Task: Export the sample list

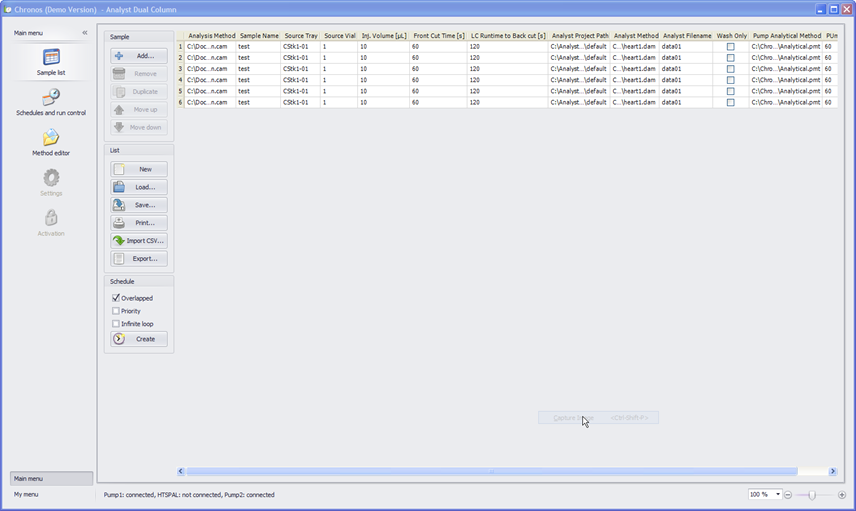Action: [x=139, y=259]
